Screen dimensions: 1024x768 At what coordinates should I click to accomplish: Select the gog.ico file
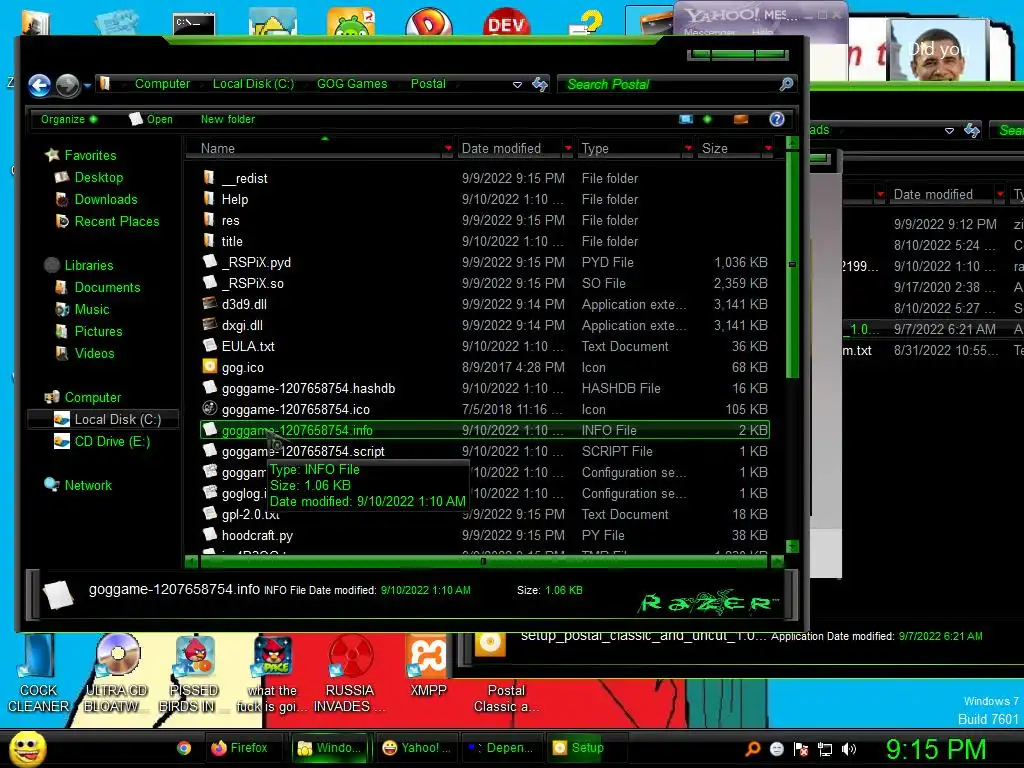484,367
